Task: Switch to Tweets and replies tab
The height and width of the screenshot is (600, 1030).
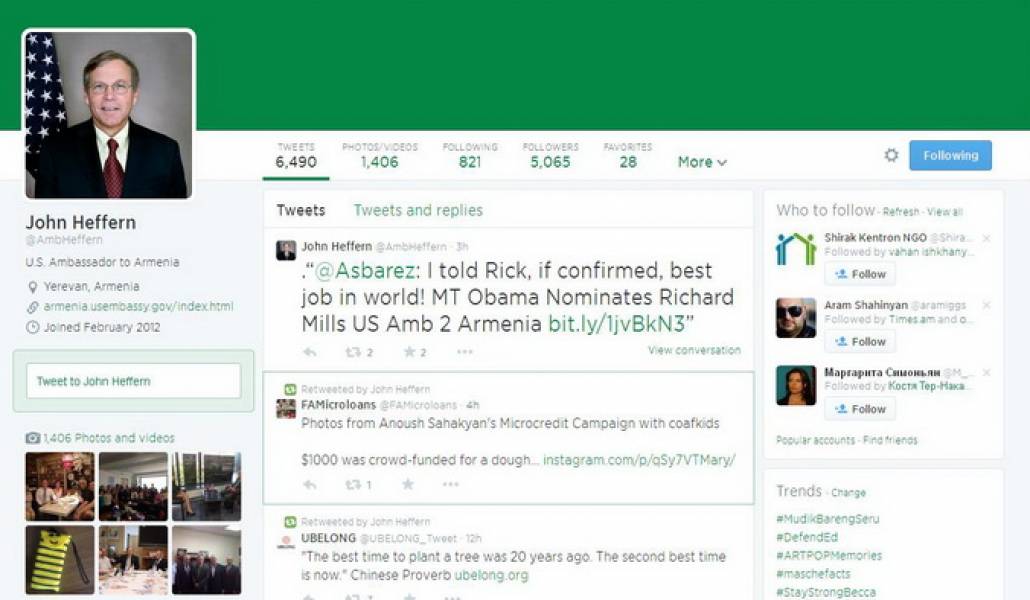Action: (418, 210)
